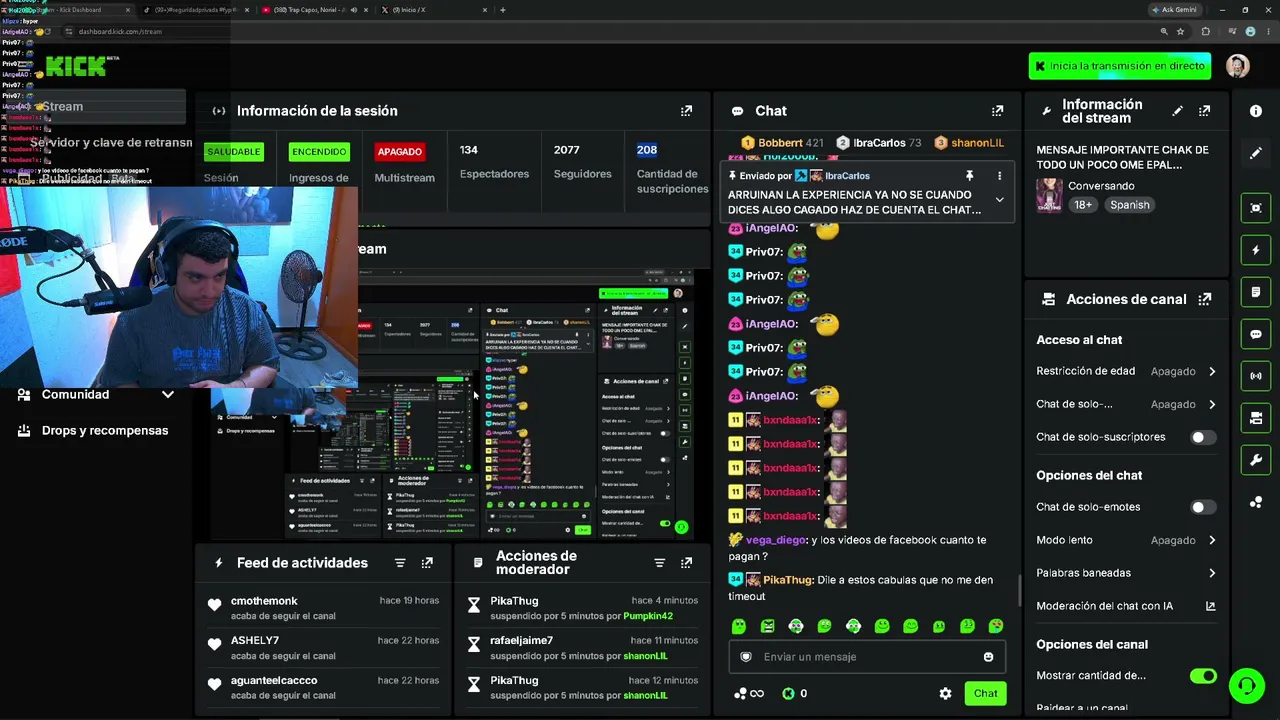Click the 208 suscripciones count
The height and width of the screenshot is (720, 1280).
point(647,150)
